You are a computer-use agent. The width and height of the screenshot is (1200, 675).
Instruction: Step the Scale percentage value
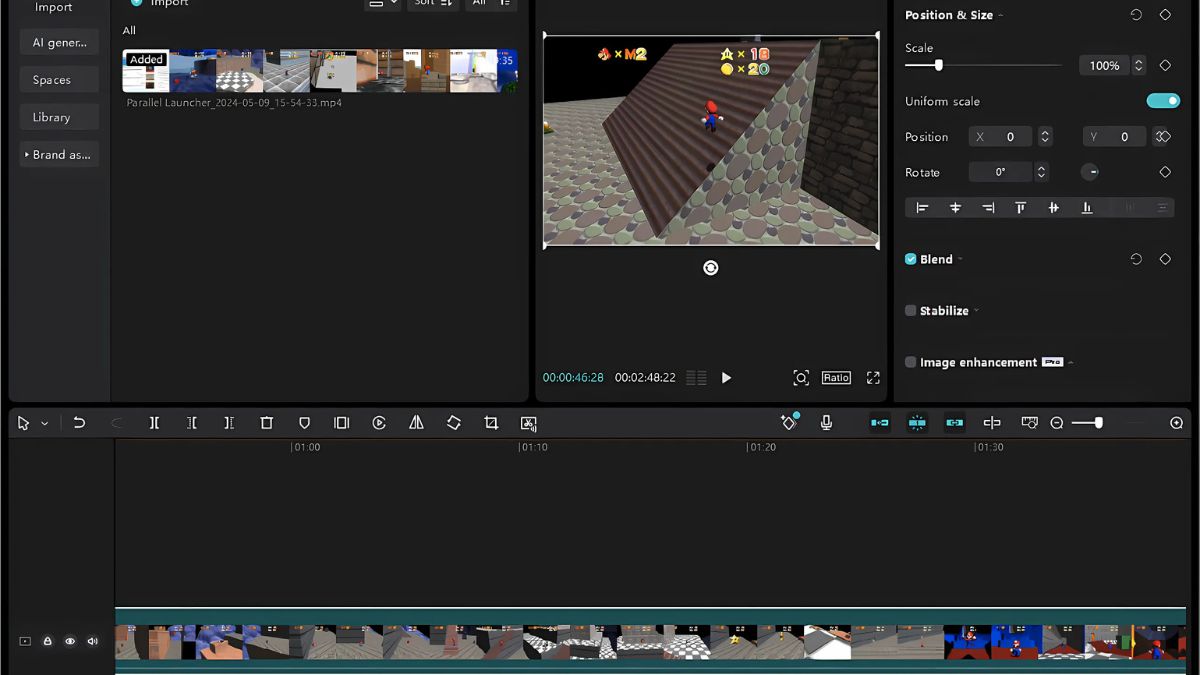1138,65
